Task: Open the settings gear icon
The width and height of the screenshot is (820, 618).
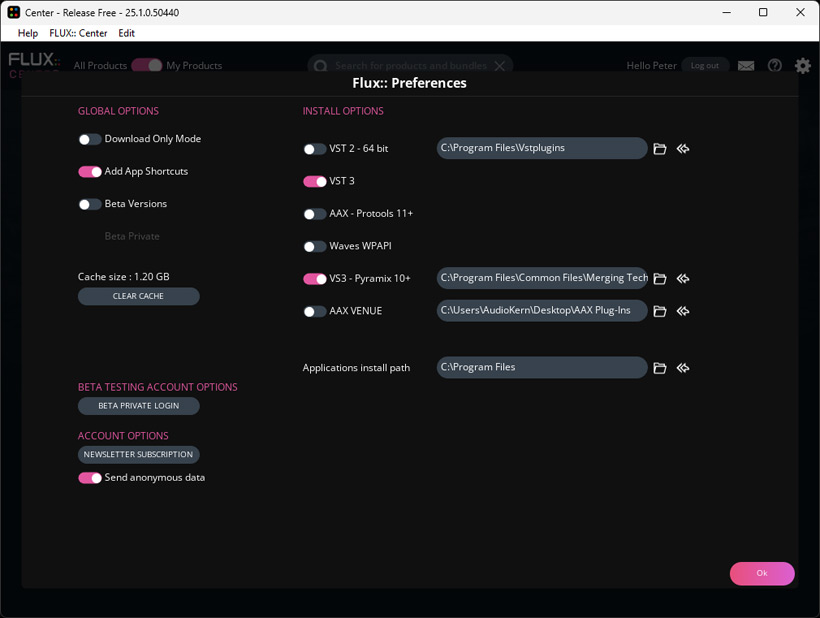Action: tap(803, 65)
